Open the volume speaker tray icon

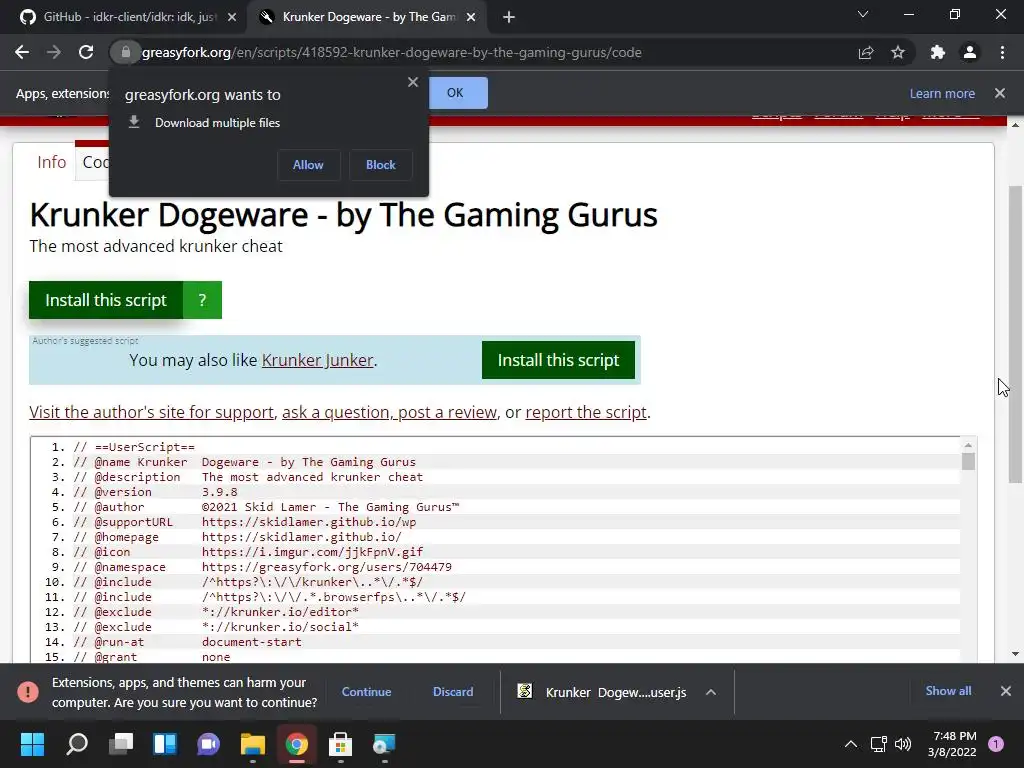(x=903, y=744)
